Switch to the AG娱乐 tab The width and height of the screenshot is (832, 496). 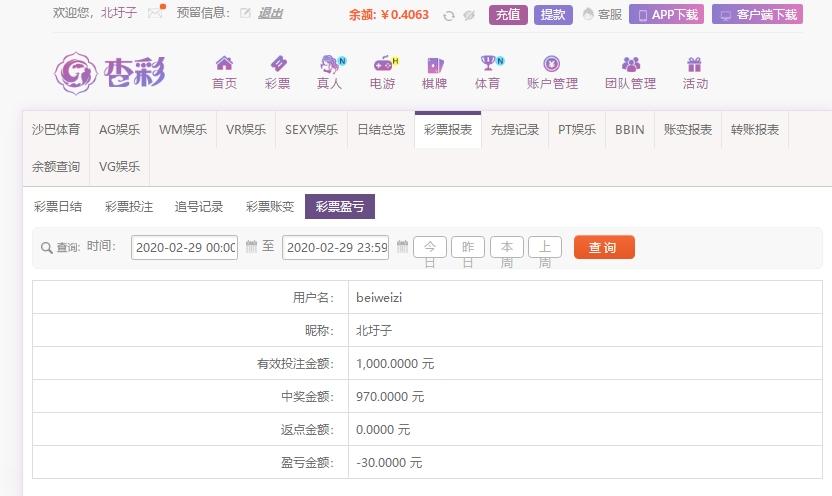[119, 129]
